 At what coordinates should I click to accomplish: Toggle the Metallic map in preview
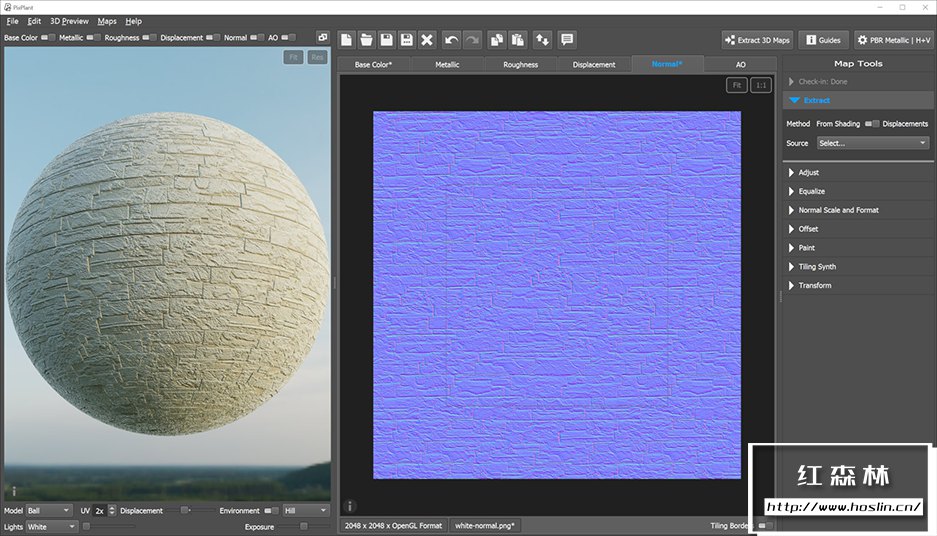click(93, 38)
